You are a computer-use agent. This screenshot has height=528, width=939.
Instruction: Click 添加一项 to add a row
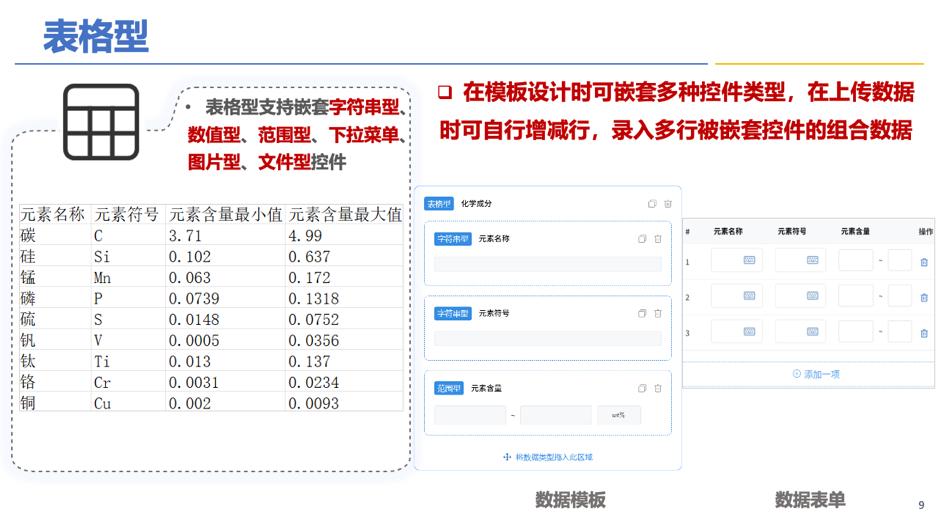(x=815, y=374)
